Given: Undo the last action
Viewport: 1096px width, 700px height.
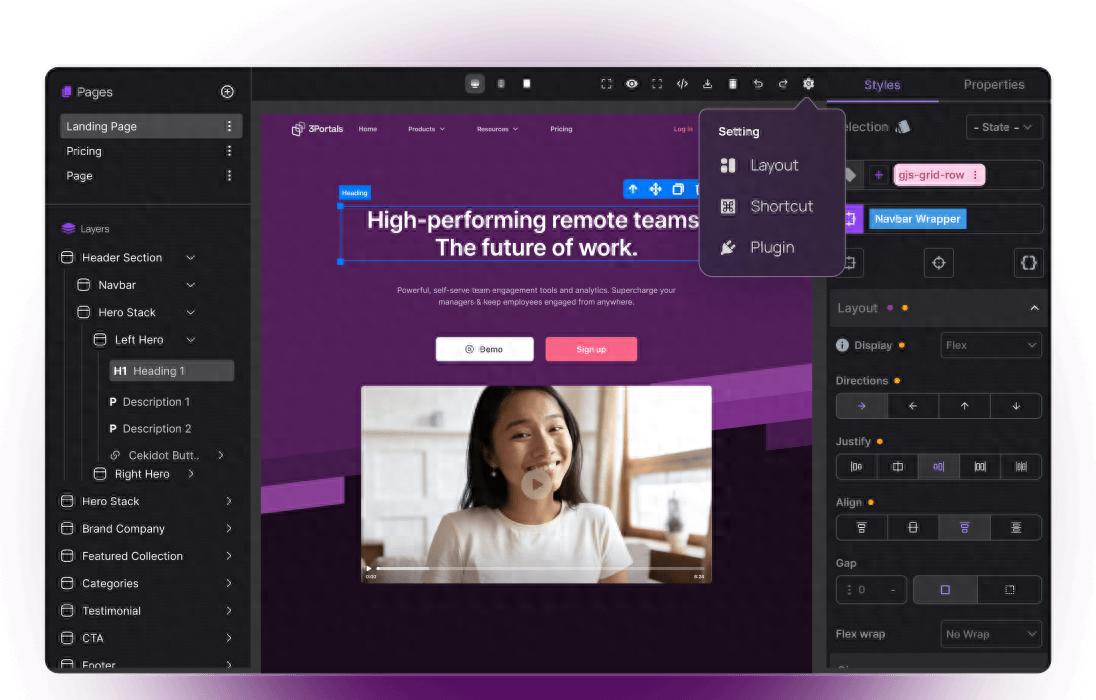Looking at the screenshot, I should click(758, 84).
